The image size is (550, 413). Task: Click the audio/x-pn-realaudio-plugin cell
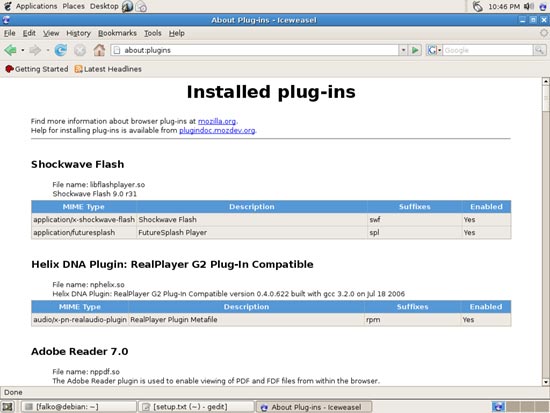coord(80,320)
